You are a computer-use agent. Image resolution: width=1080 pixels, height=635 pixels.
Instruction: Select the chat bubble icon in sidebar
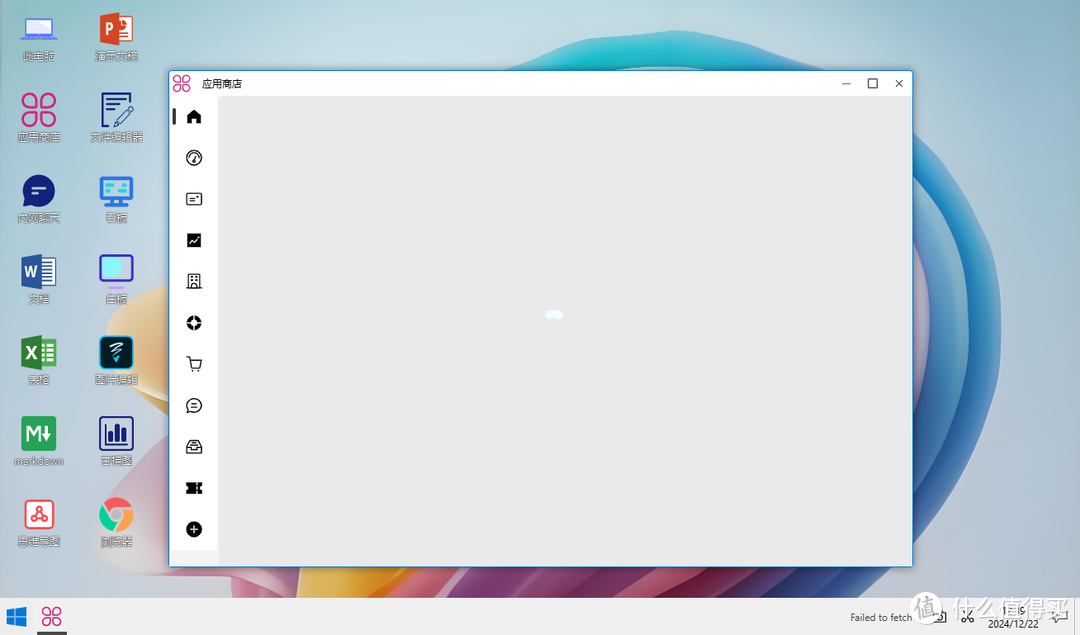(194, 406)
